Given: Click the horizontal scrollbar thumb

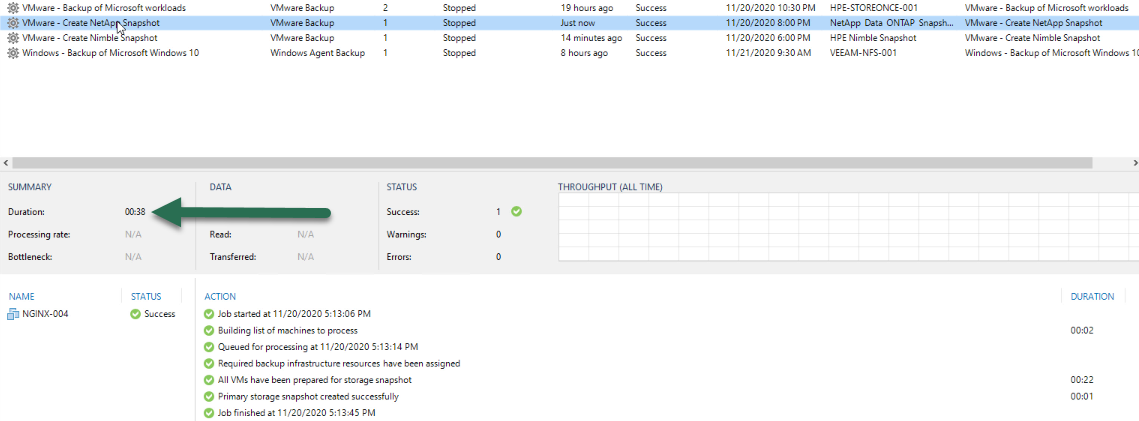Looking at the screenshot, I should [x=552, y=163].
